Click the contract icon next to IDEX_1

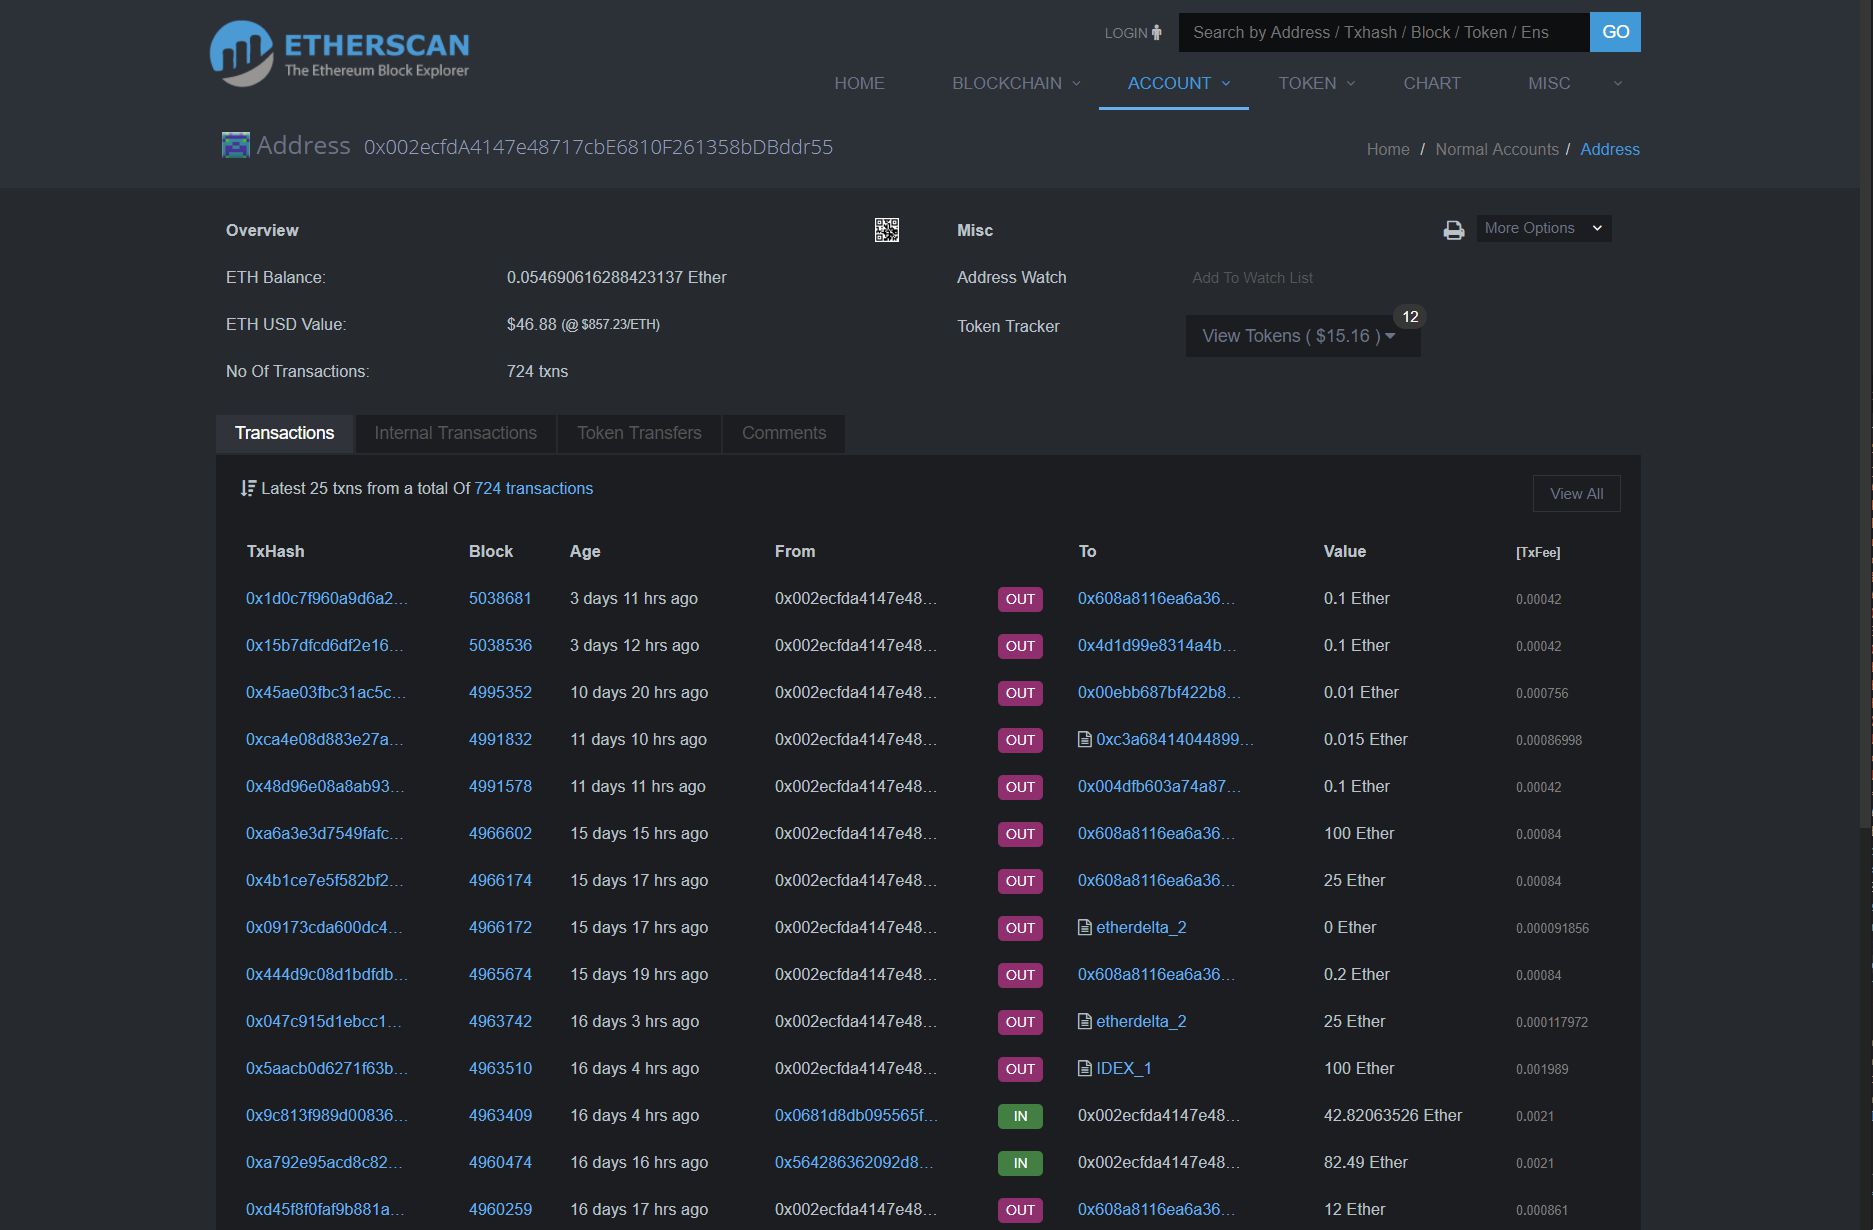click(1083, 1068)
